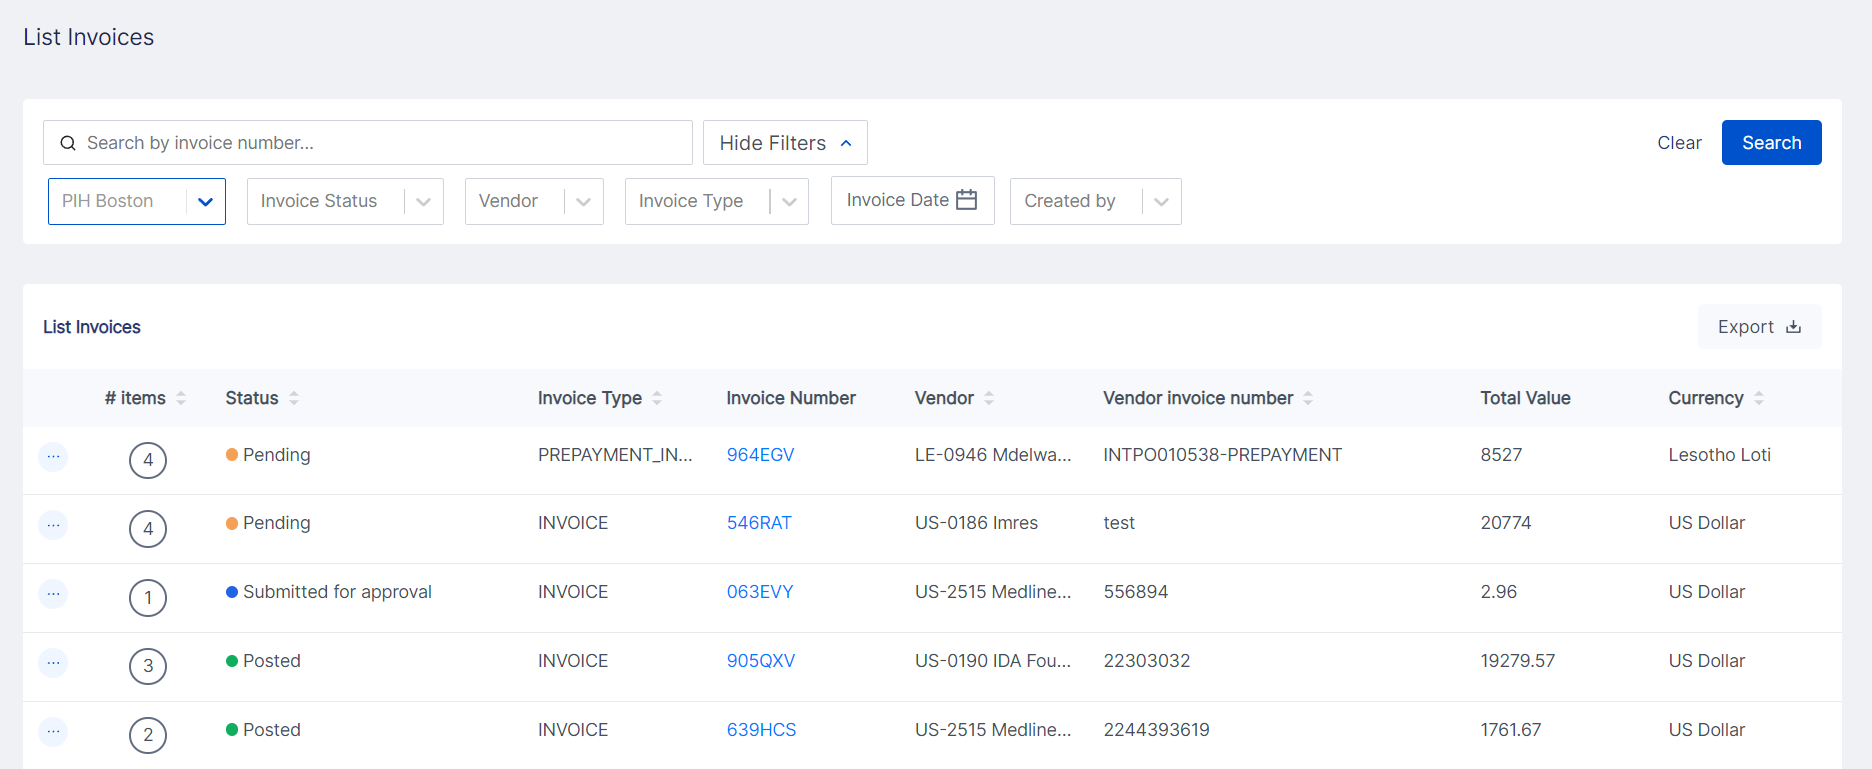The width and height of the screenshot is (1872, 769).
Task: Focus the Search by invoice number field
Action: point(368,143)
